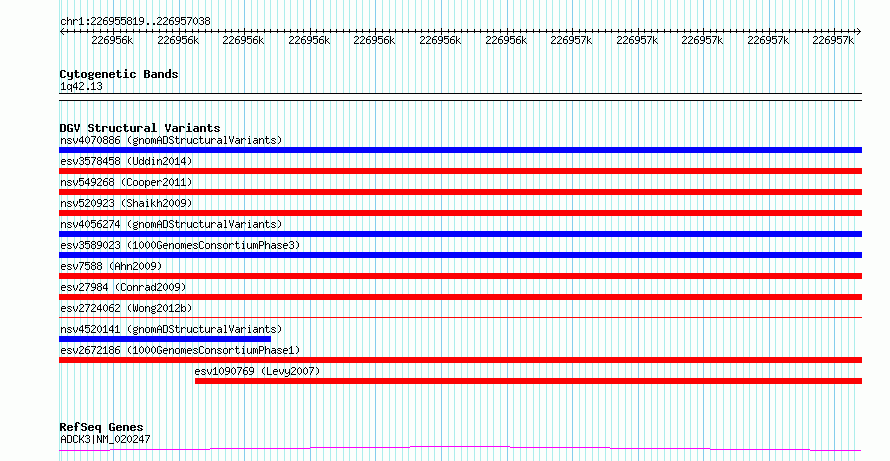This screenshot has width=890, height=461.
Task: Click the blue bar under nsv4070886
Action: (x=460, y=150)
